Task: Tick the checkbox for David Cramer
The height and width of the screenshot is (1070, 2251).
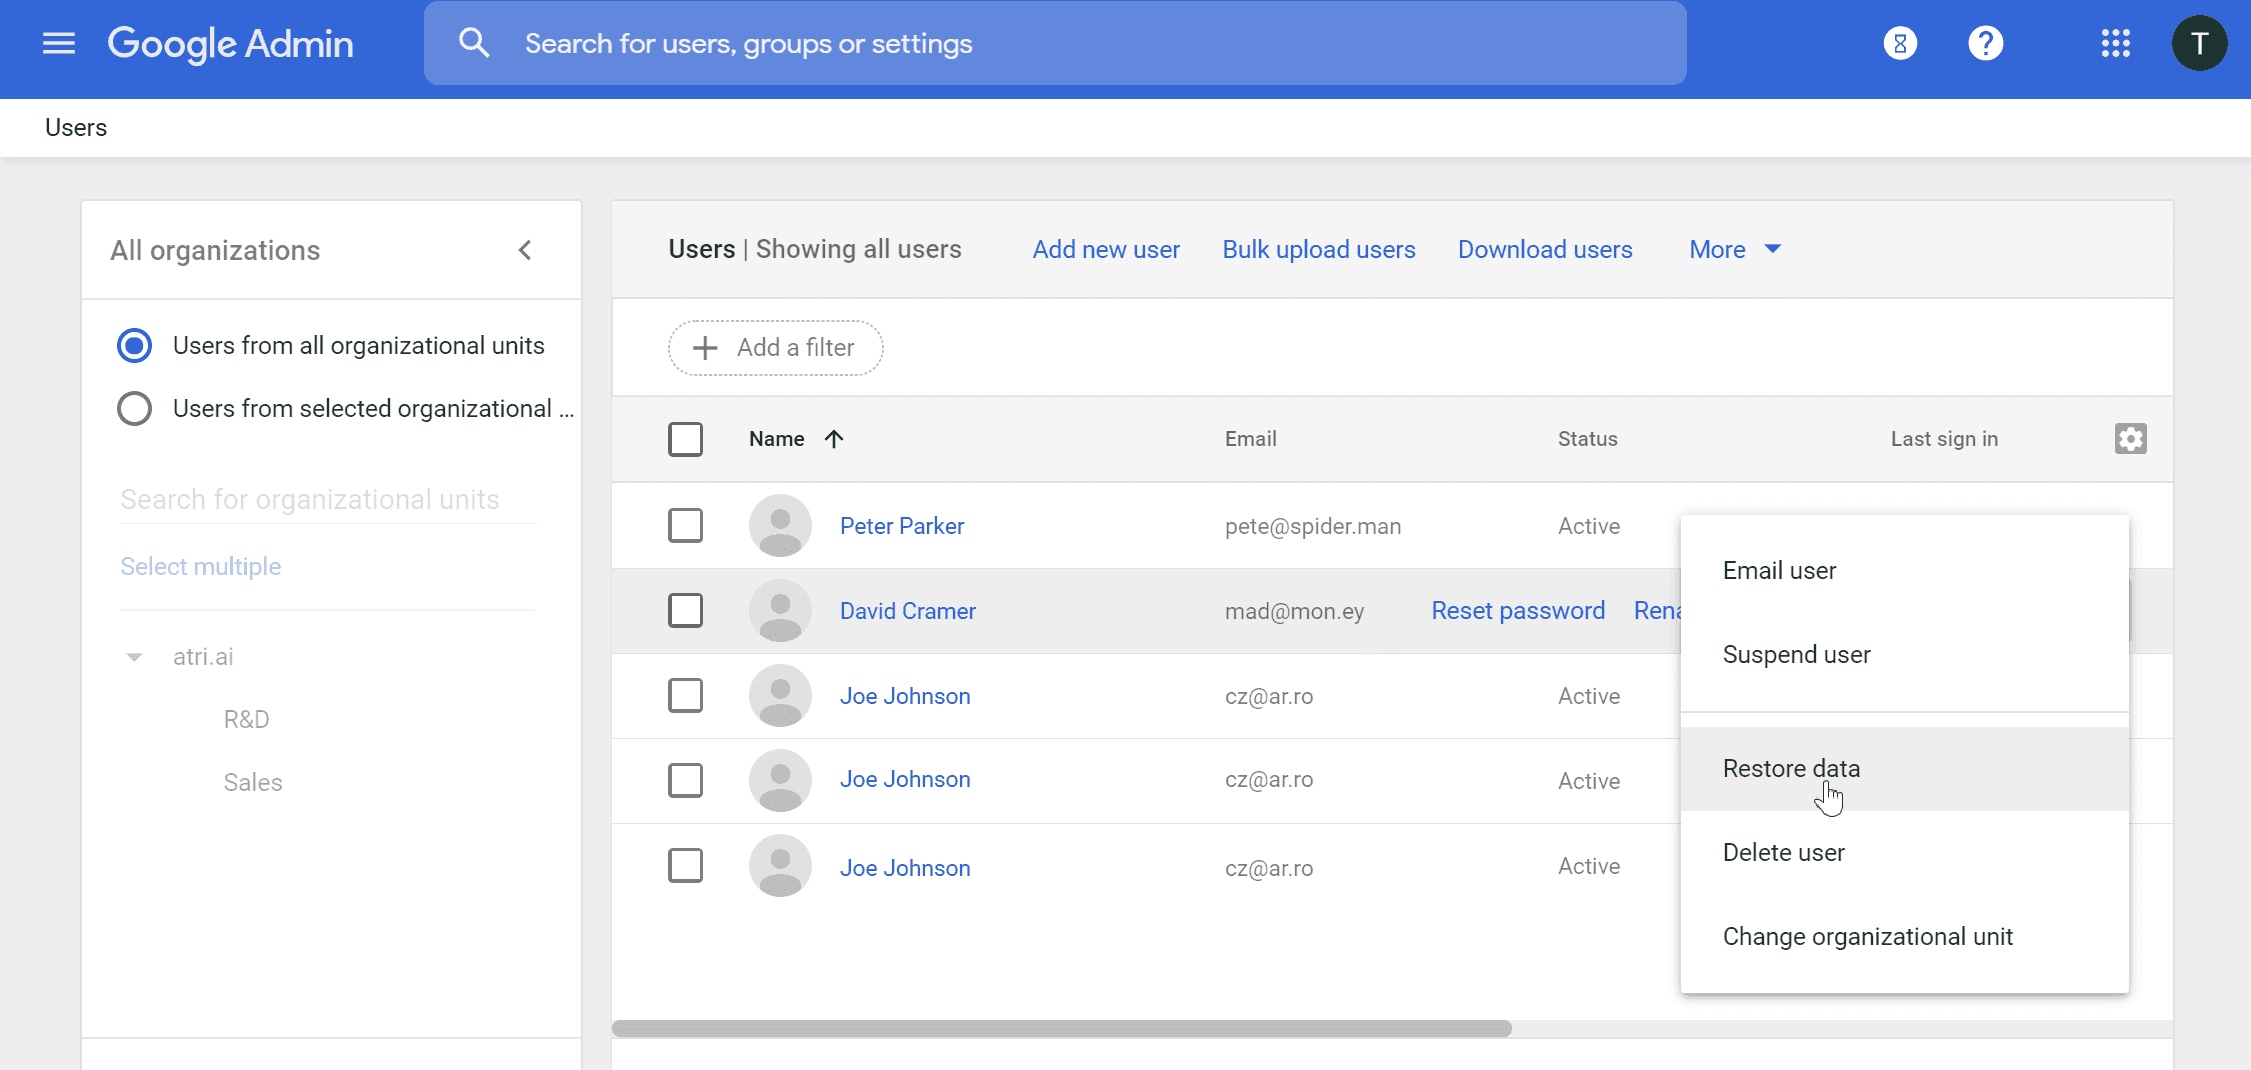Action: click(x=685, y=611)
